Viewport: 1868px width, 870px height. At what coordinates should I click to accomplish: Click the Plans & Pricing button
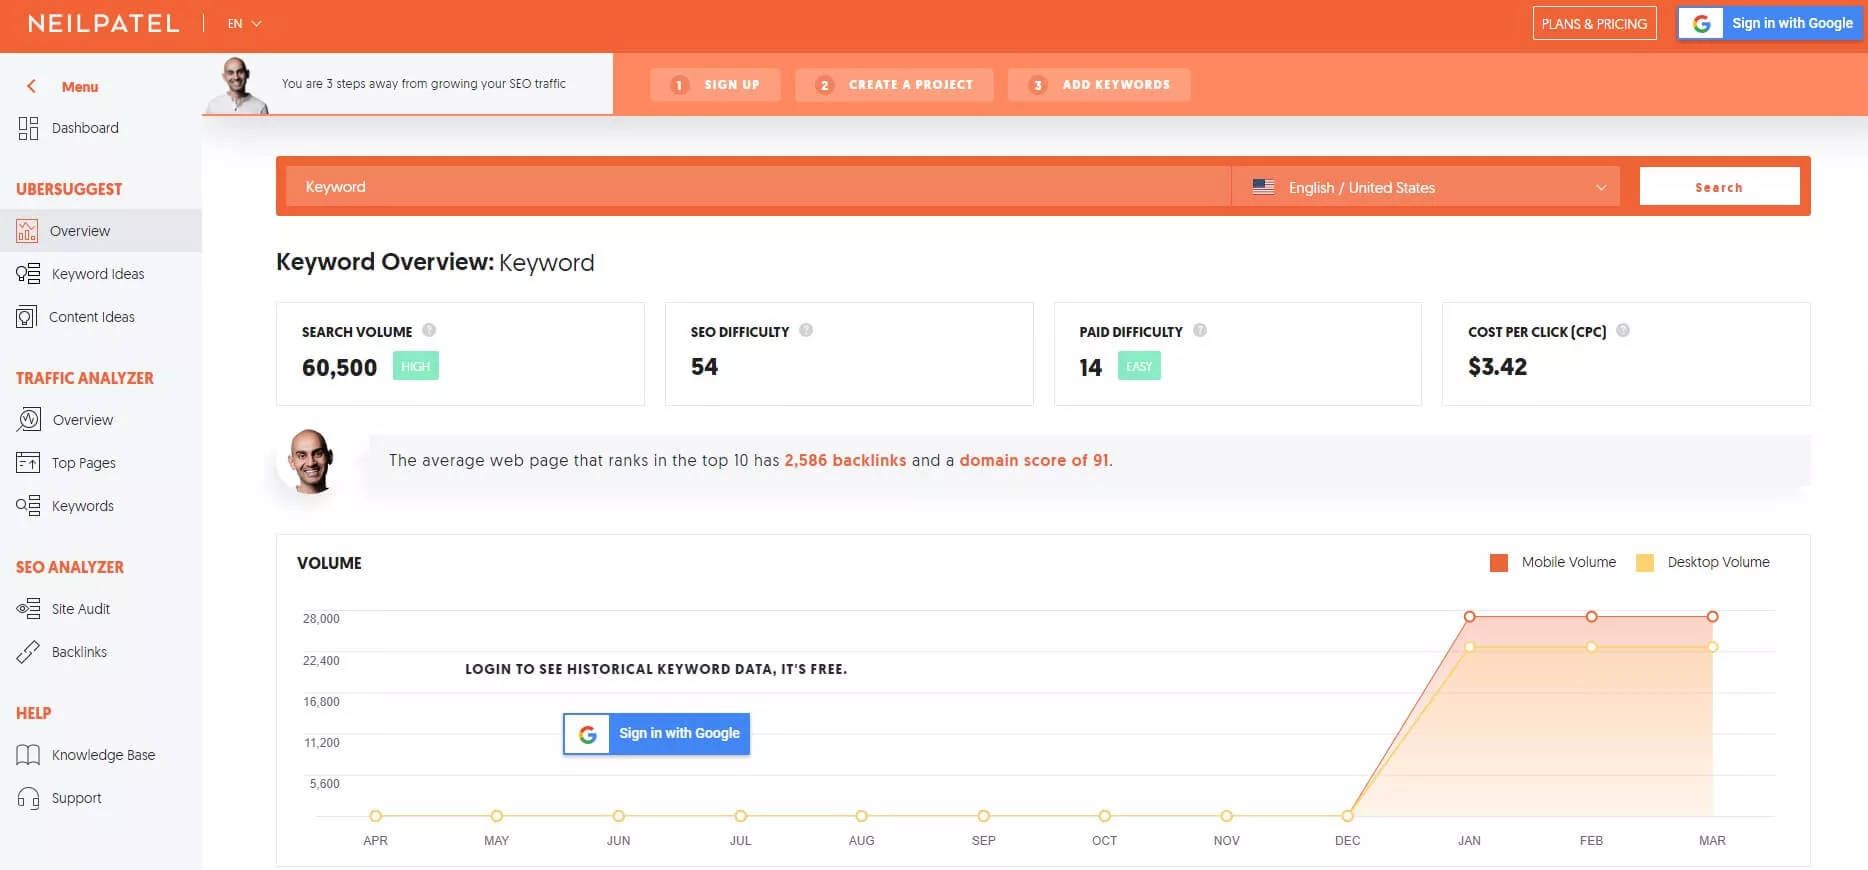[x=1594, y=24]
